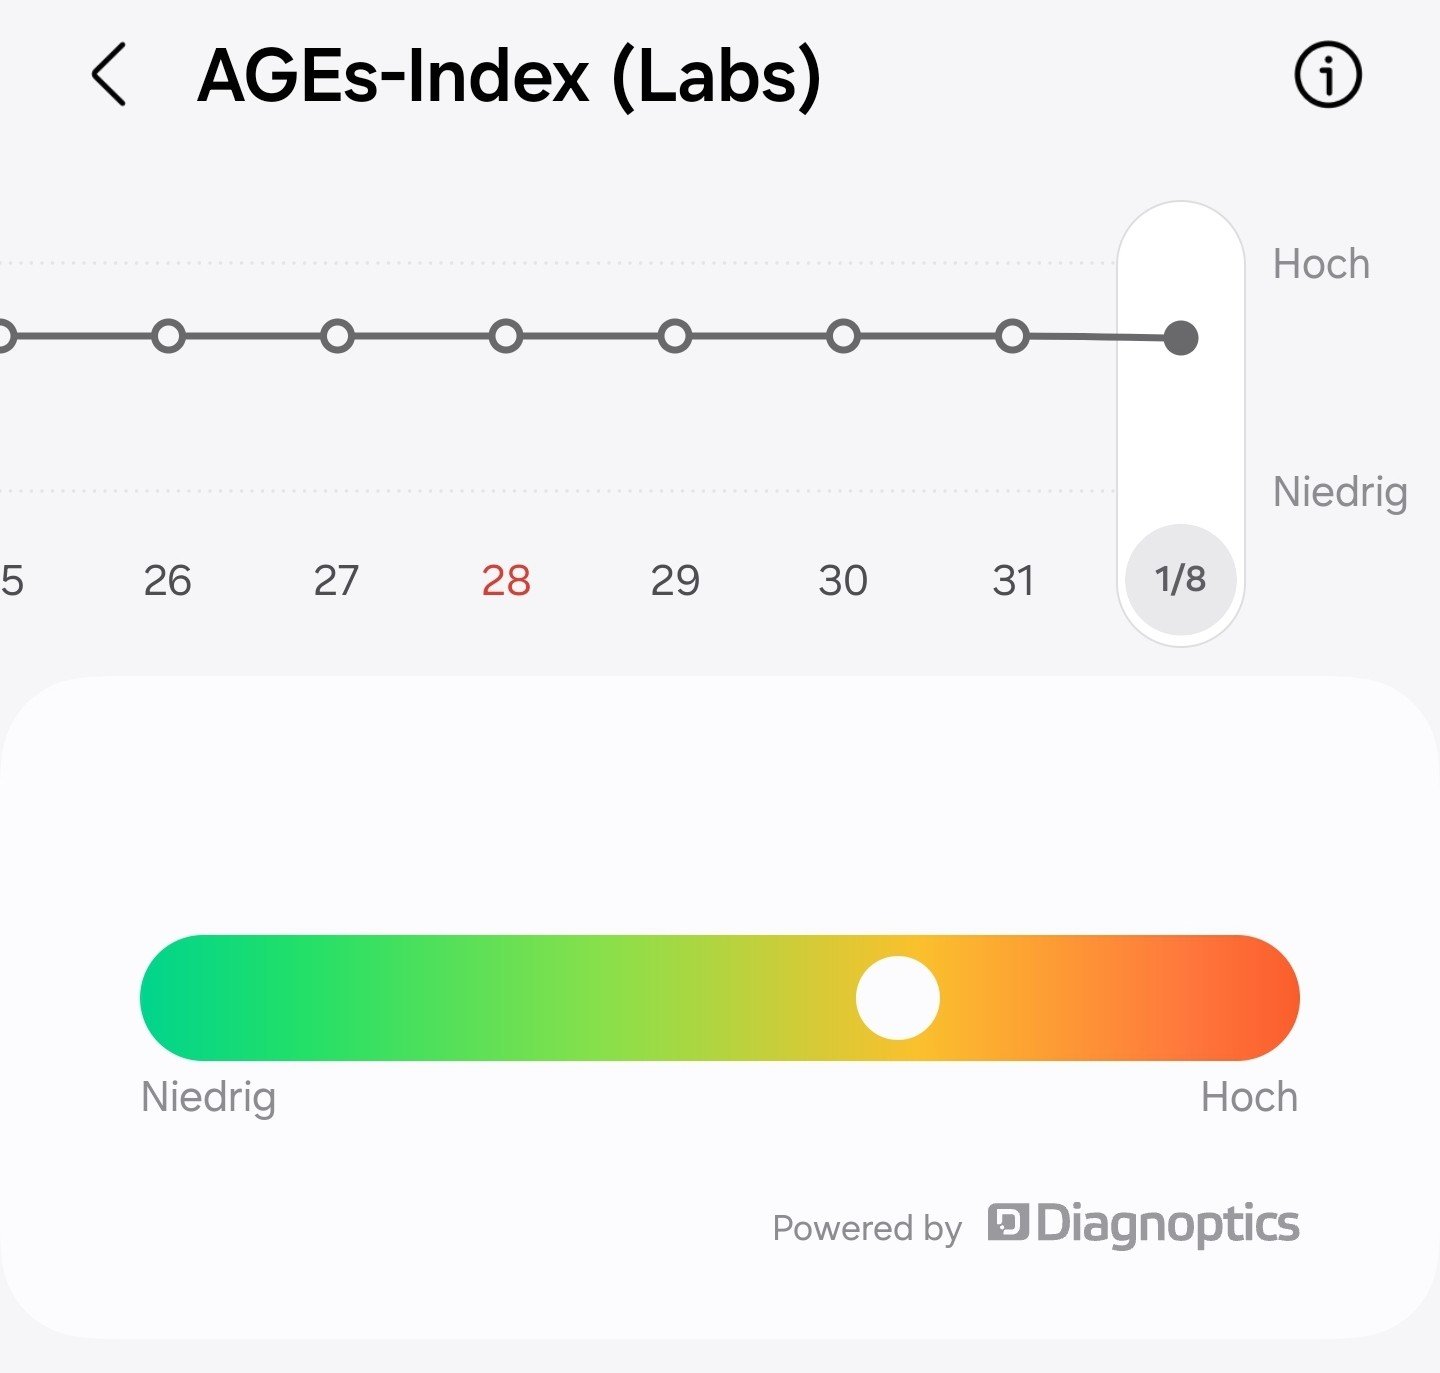This screenshot has height=1373, width=1440.
Task: Tap the white AGEs index slider knob
Action: [x=897, y=998]
